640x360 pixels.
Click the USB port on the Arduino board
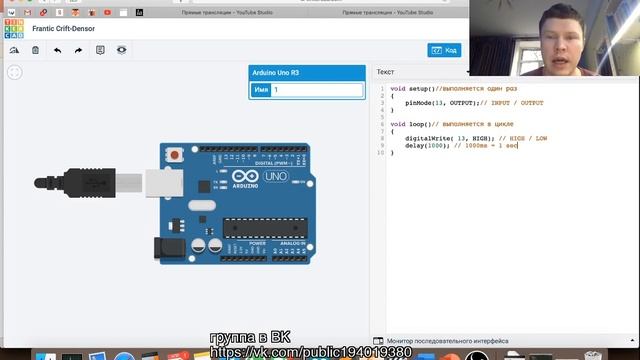point(164,183)
